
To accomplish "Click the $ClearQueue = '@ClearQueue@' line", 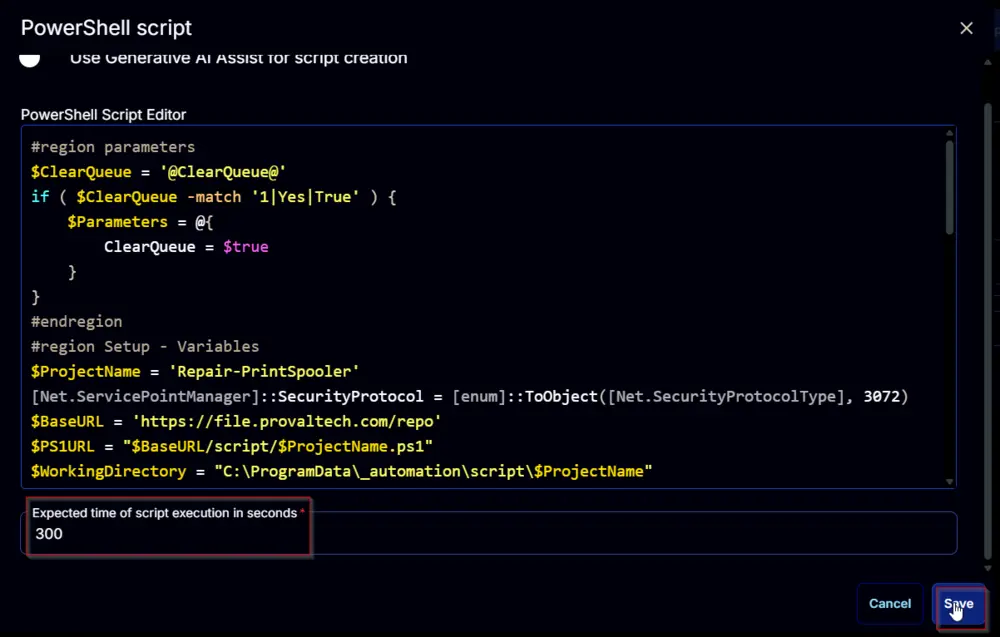I will (158, 172).
